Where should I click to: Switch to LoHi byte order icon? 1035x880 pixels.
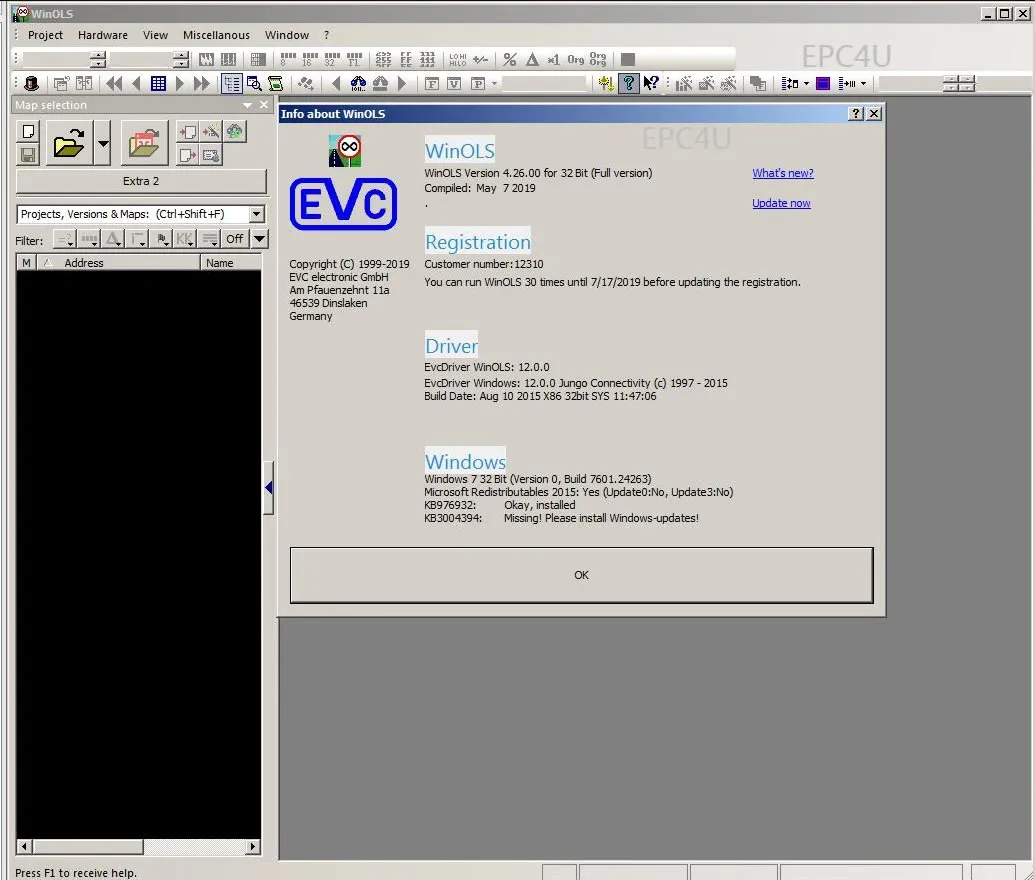(457, 59)
